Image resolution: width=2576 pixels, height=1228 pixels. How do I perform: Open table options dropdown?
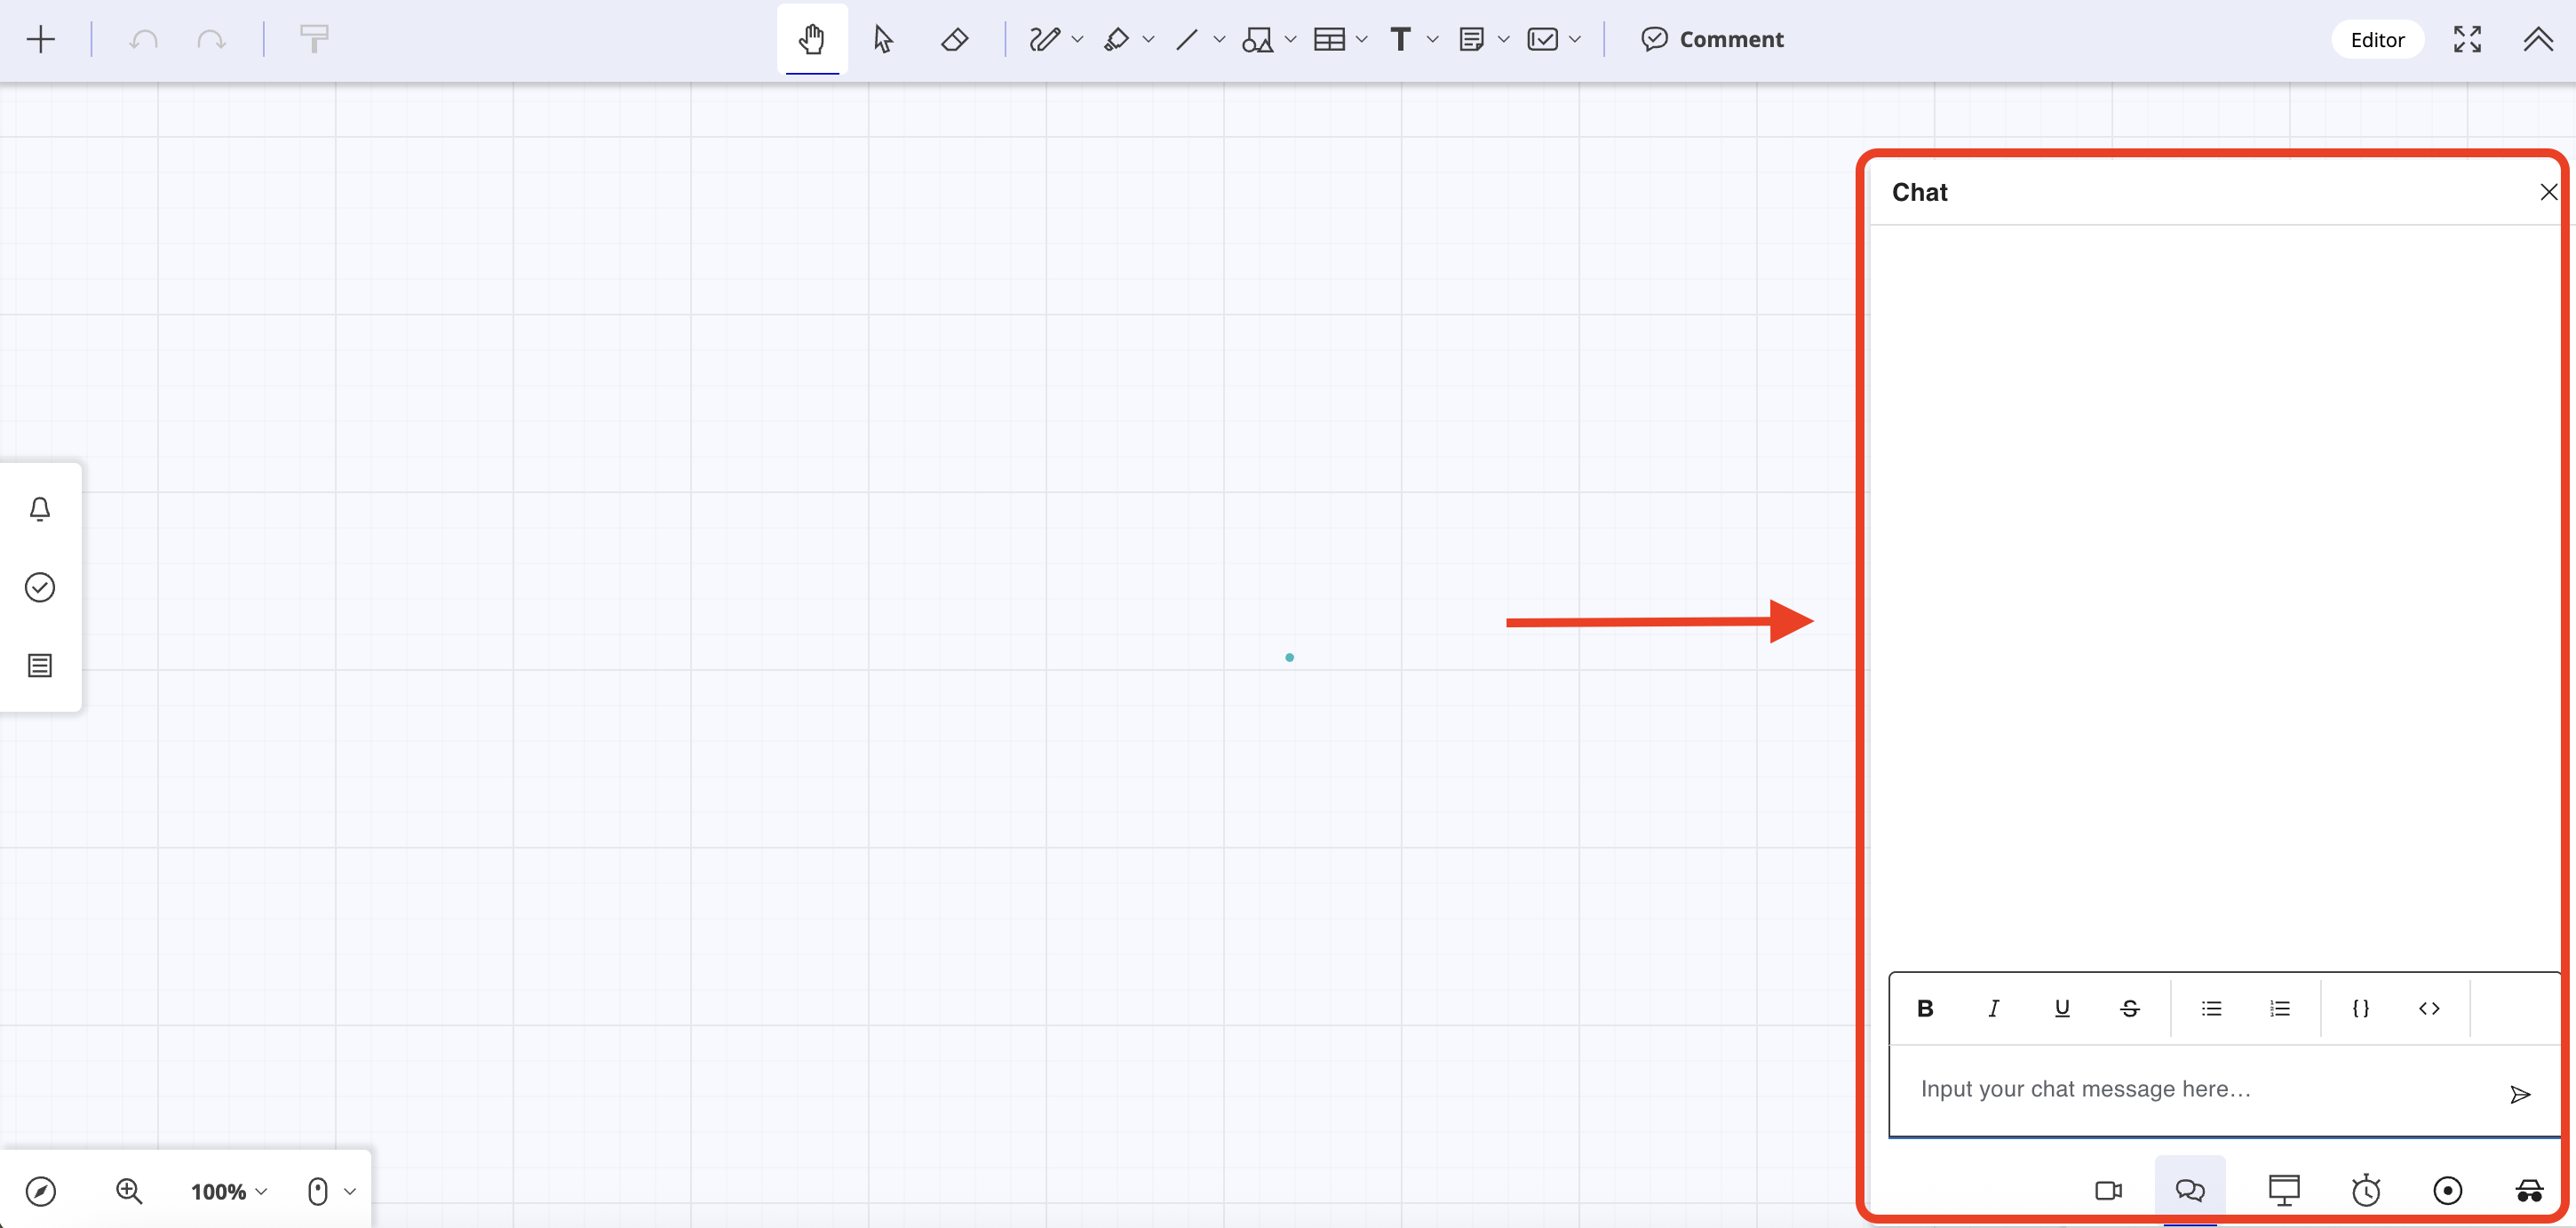[1361, 40]
